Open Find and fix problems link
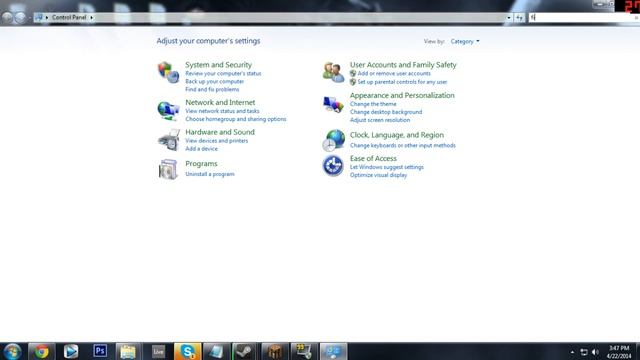This screenshot has width=640, height=360. (x=212, y=89)
